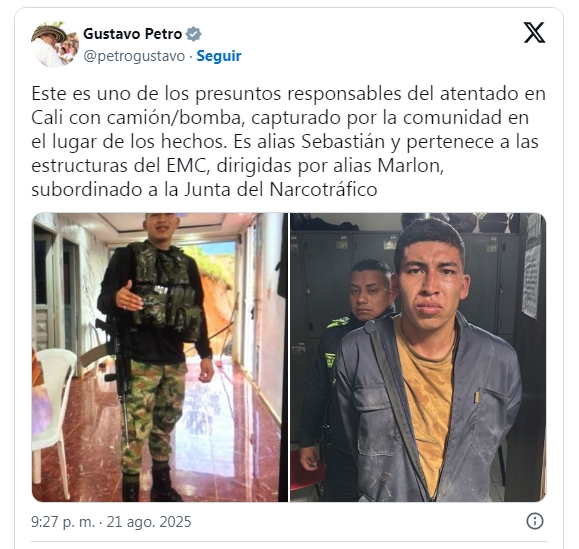579x549 pixels.
Task: Click the tweet text line starting 'Este es uno'
Action: click(x=288, y=93)
